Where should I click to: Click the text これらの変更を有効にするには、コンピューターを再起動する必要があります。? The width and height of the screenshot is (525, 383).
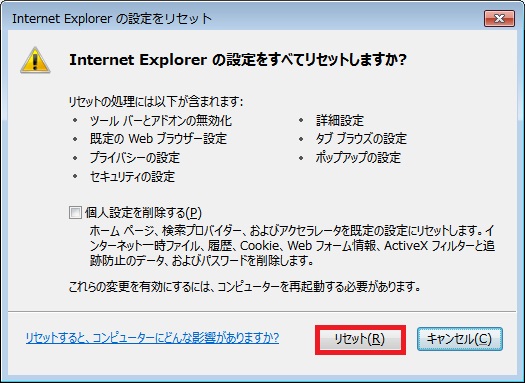pos(245,287)
